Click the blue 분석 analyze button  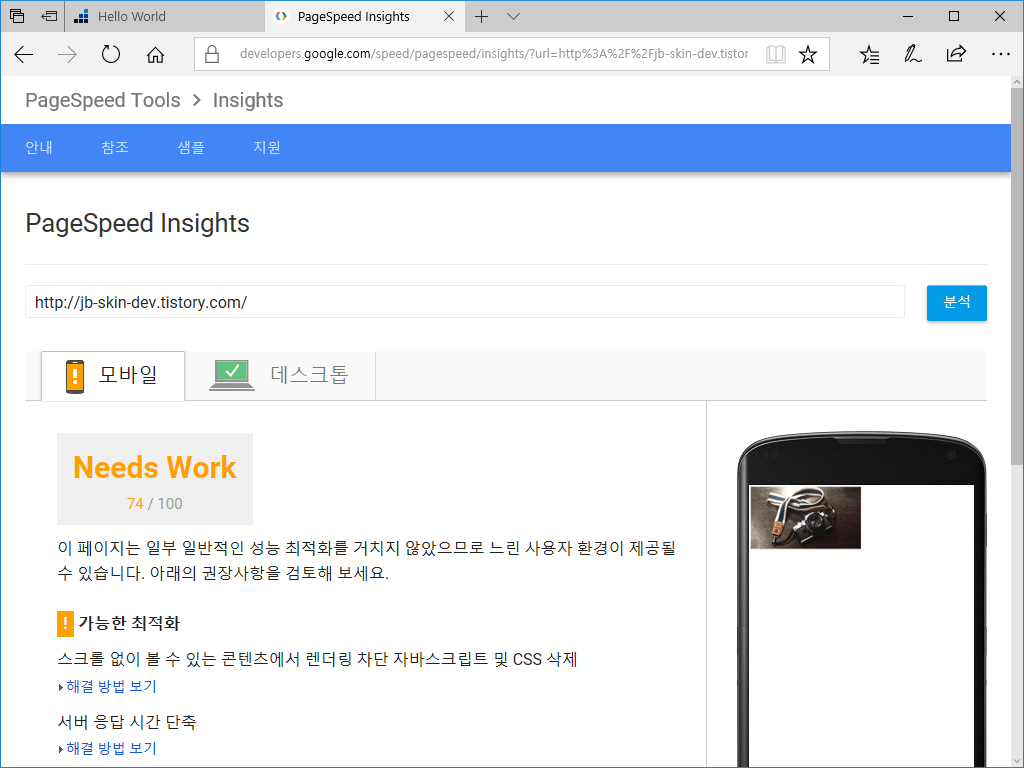click(x=957, y=302)
